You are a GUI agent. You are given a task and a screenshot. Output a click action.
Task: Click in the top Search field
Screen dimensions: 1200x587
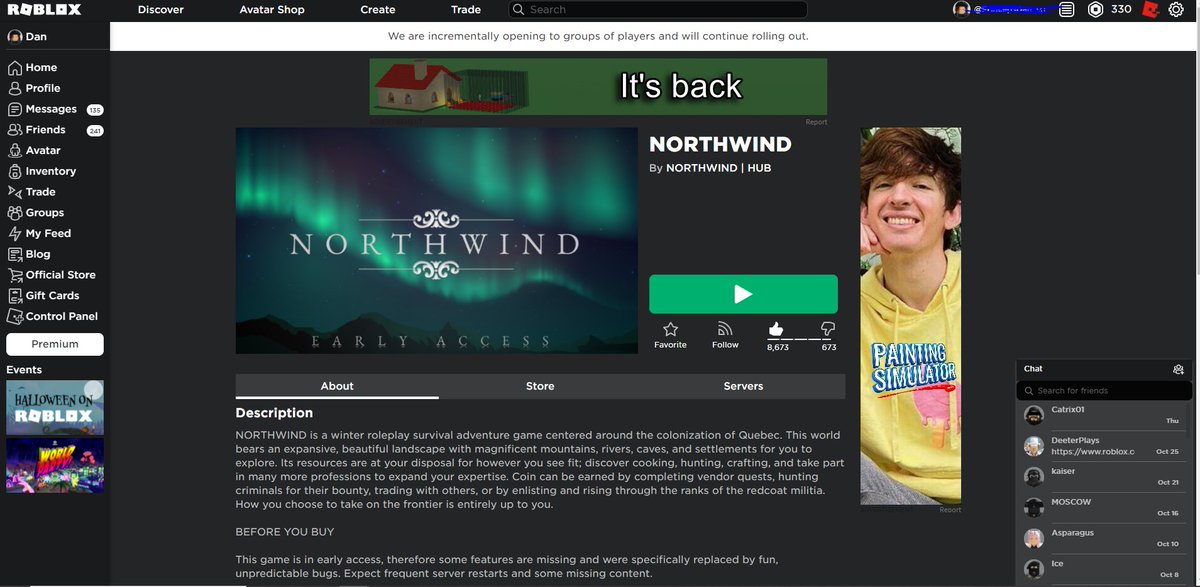pos(658,10)
